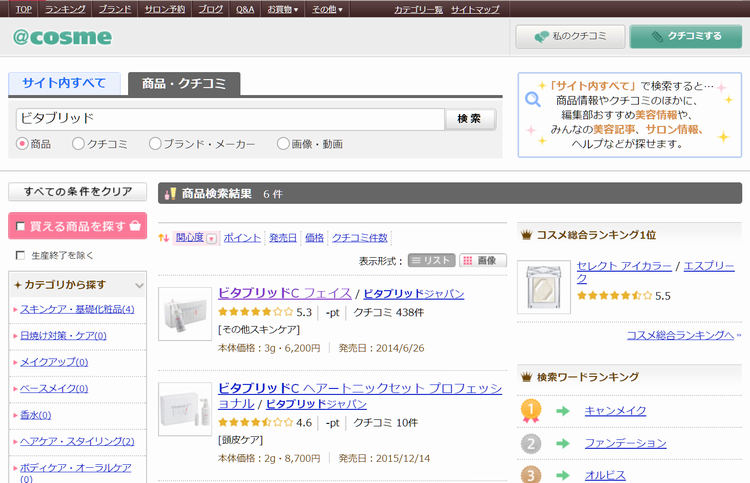Viewport: 750px width, 483px height.
Task: Select the ブランド・メーカー radio button
Action: pos(155,143)
